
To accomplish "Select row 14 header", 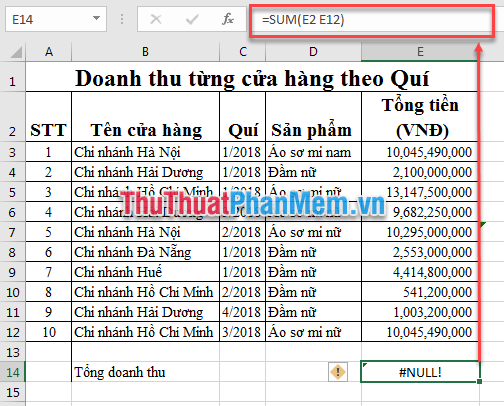I will click(13, 372).
